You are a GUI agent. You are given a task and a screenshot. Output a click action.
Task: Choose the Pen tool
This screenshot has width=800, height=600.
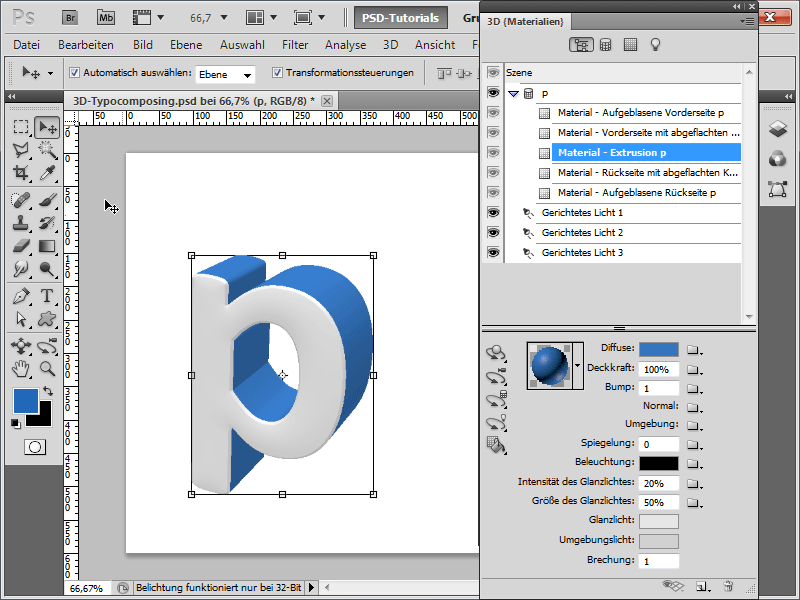tap(21, 296)
